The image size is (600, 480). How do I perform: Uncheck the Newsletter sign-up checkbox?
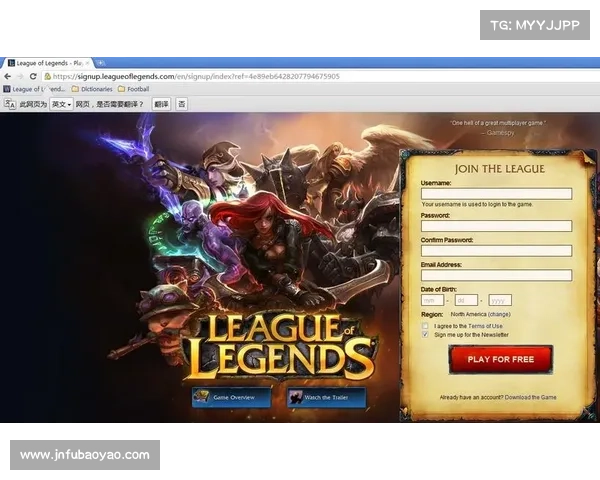[425, 335]
